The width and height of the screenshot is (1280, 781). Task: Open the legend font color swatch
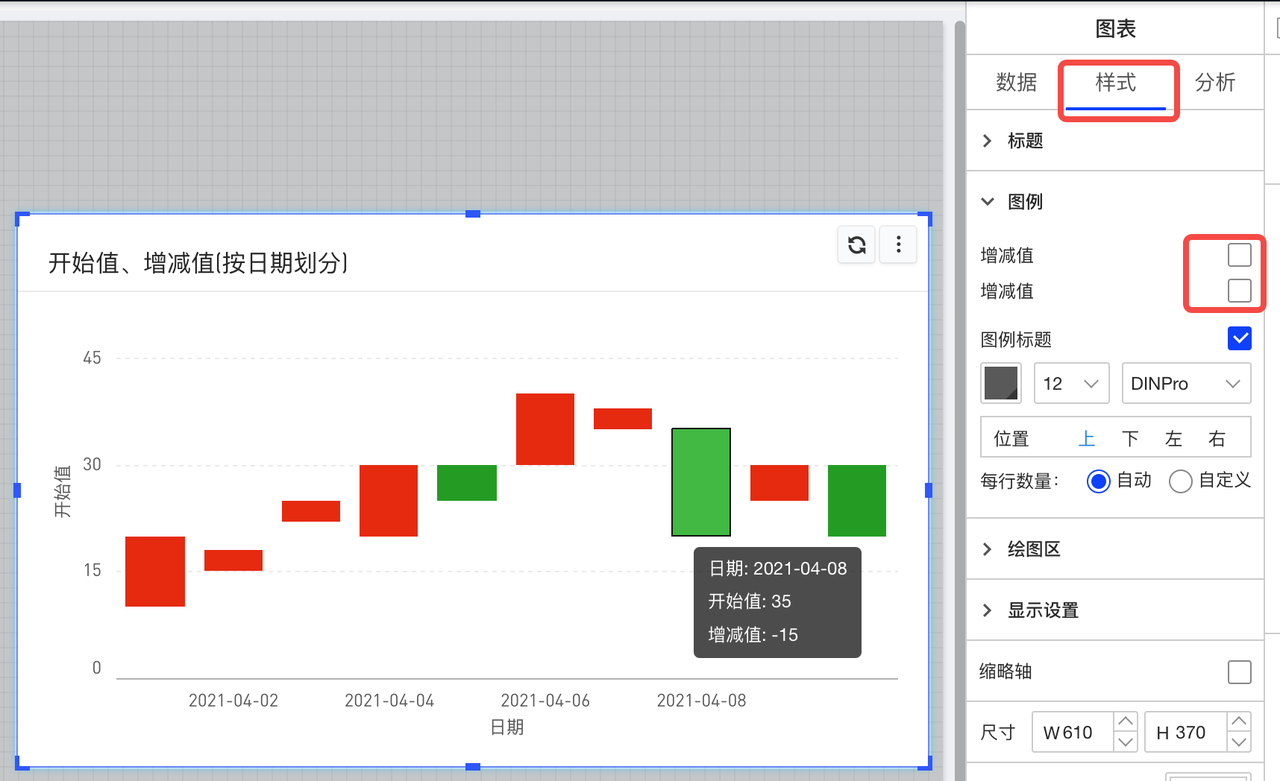tap(1001, 384)
